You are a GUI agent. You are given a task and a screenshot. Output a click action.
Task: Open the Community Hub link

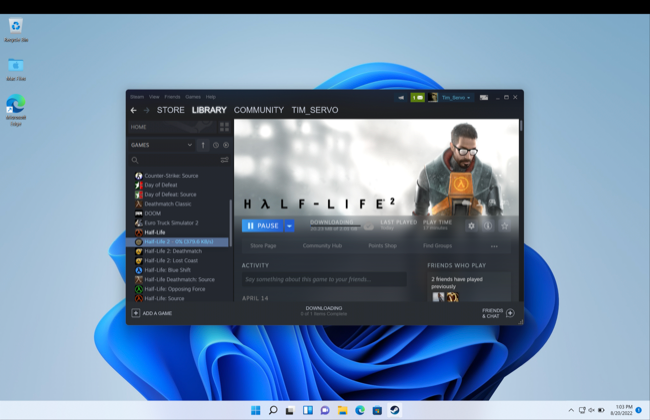click(x=322, y=246)
